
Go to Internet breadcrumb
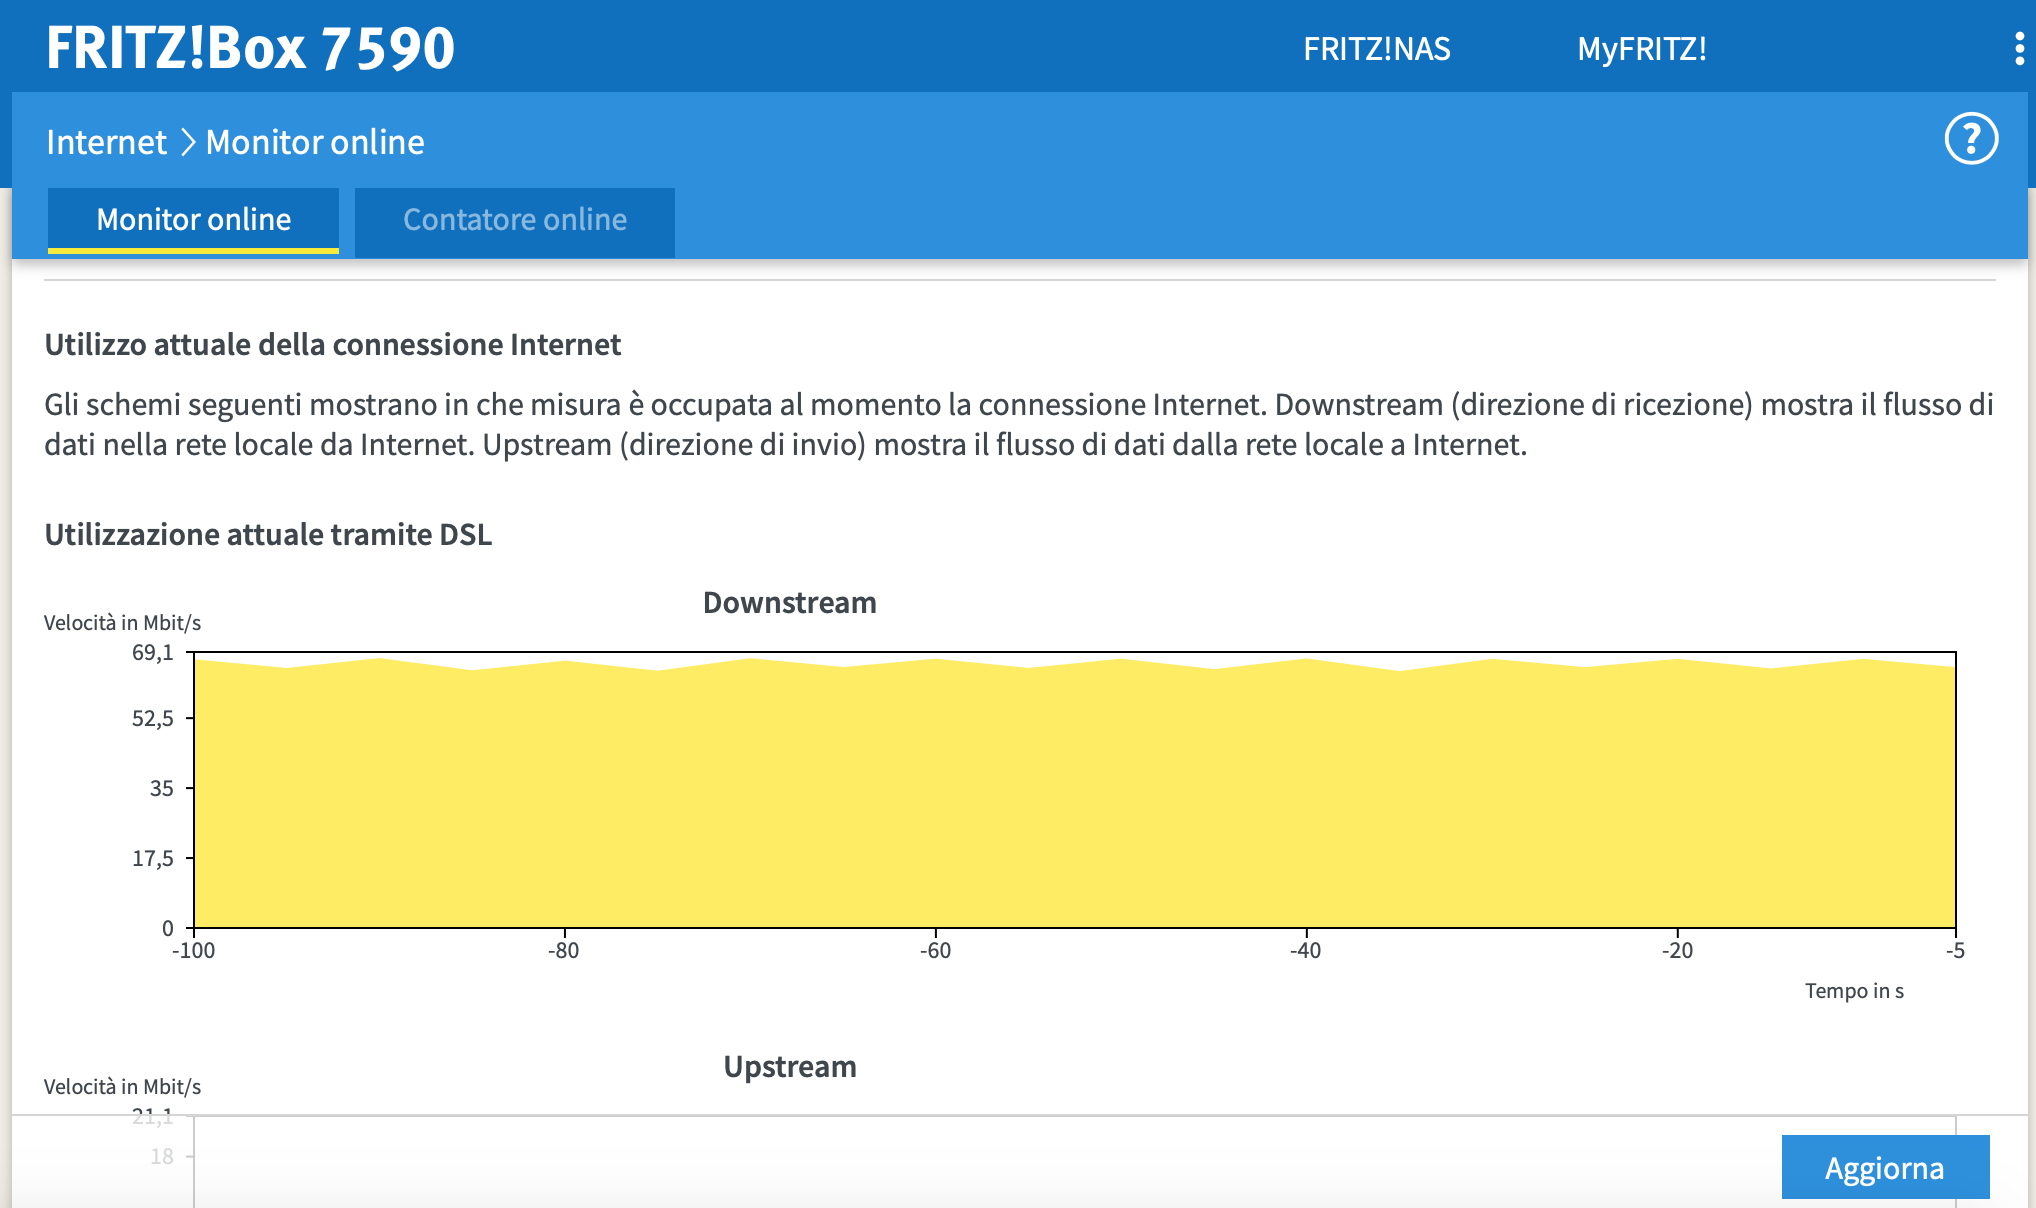(106, 142)
